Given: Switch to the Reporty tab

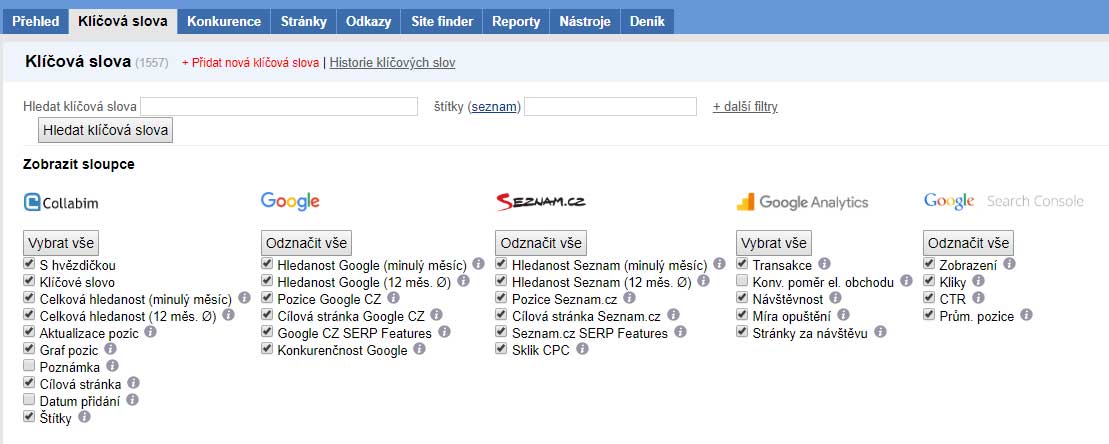Looking at the screenshot, I should 516,21.
